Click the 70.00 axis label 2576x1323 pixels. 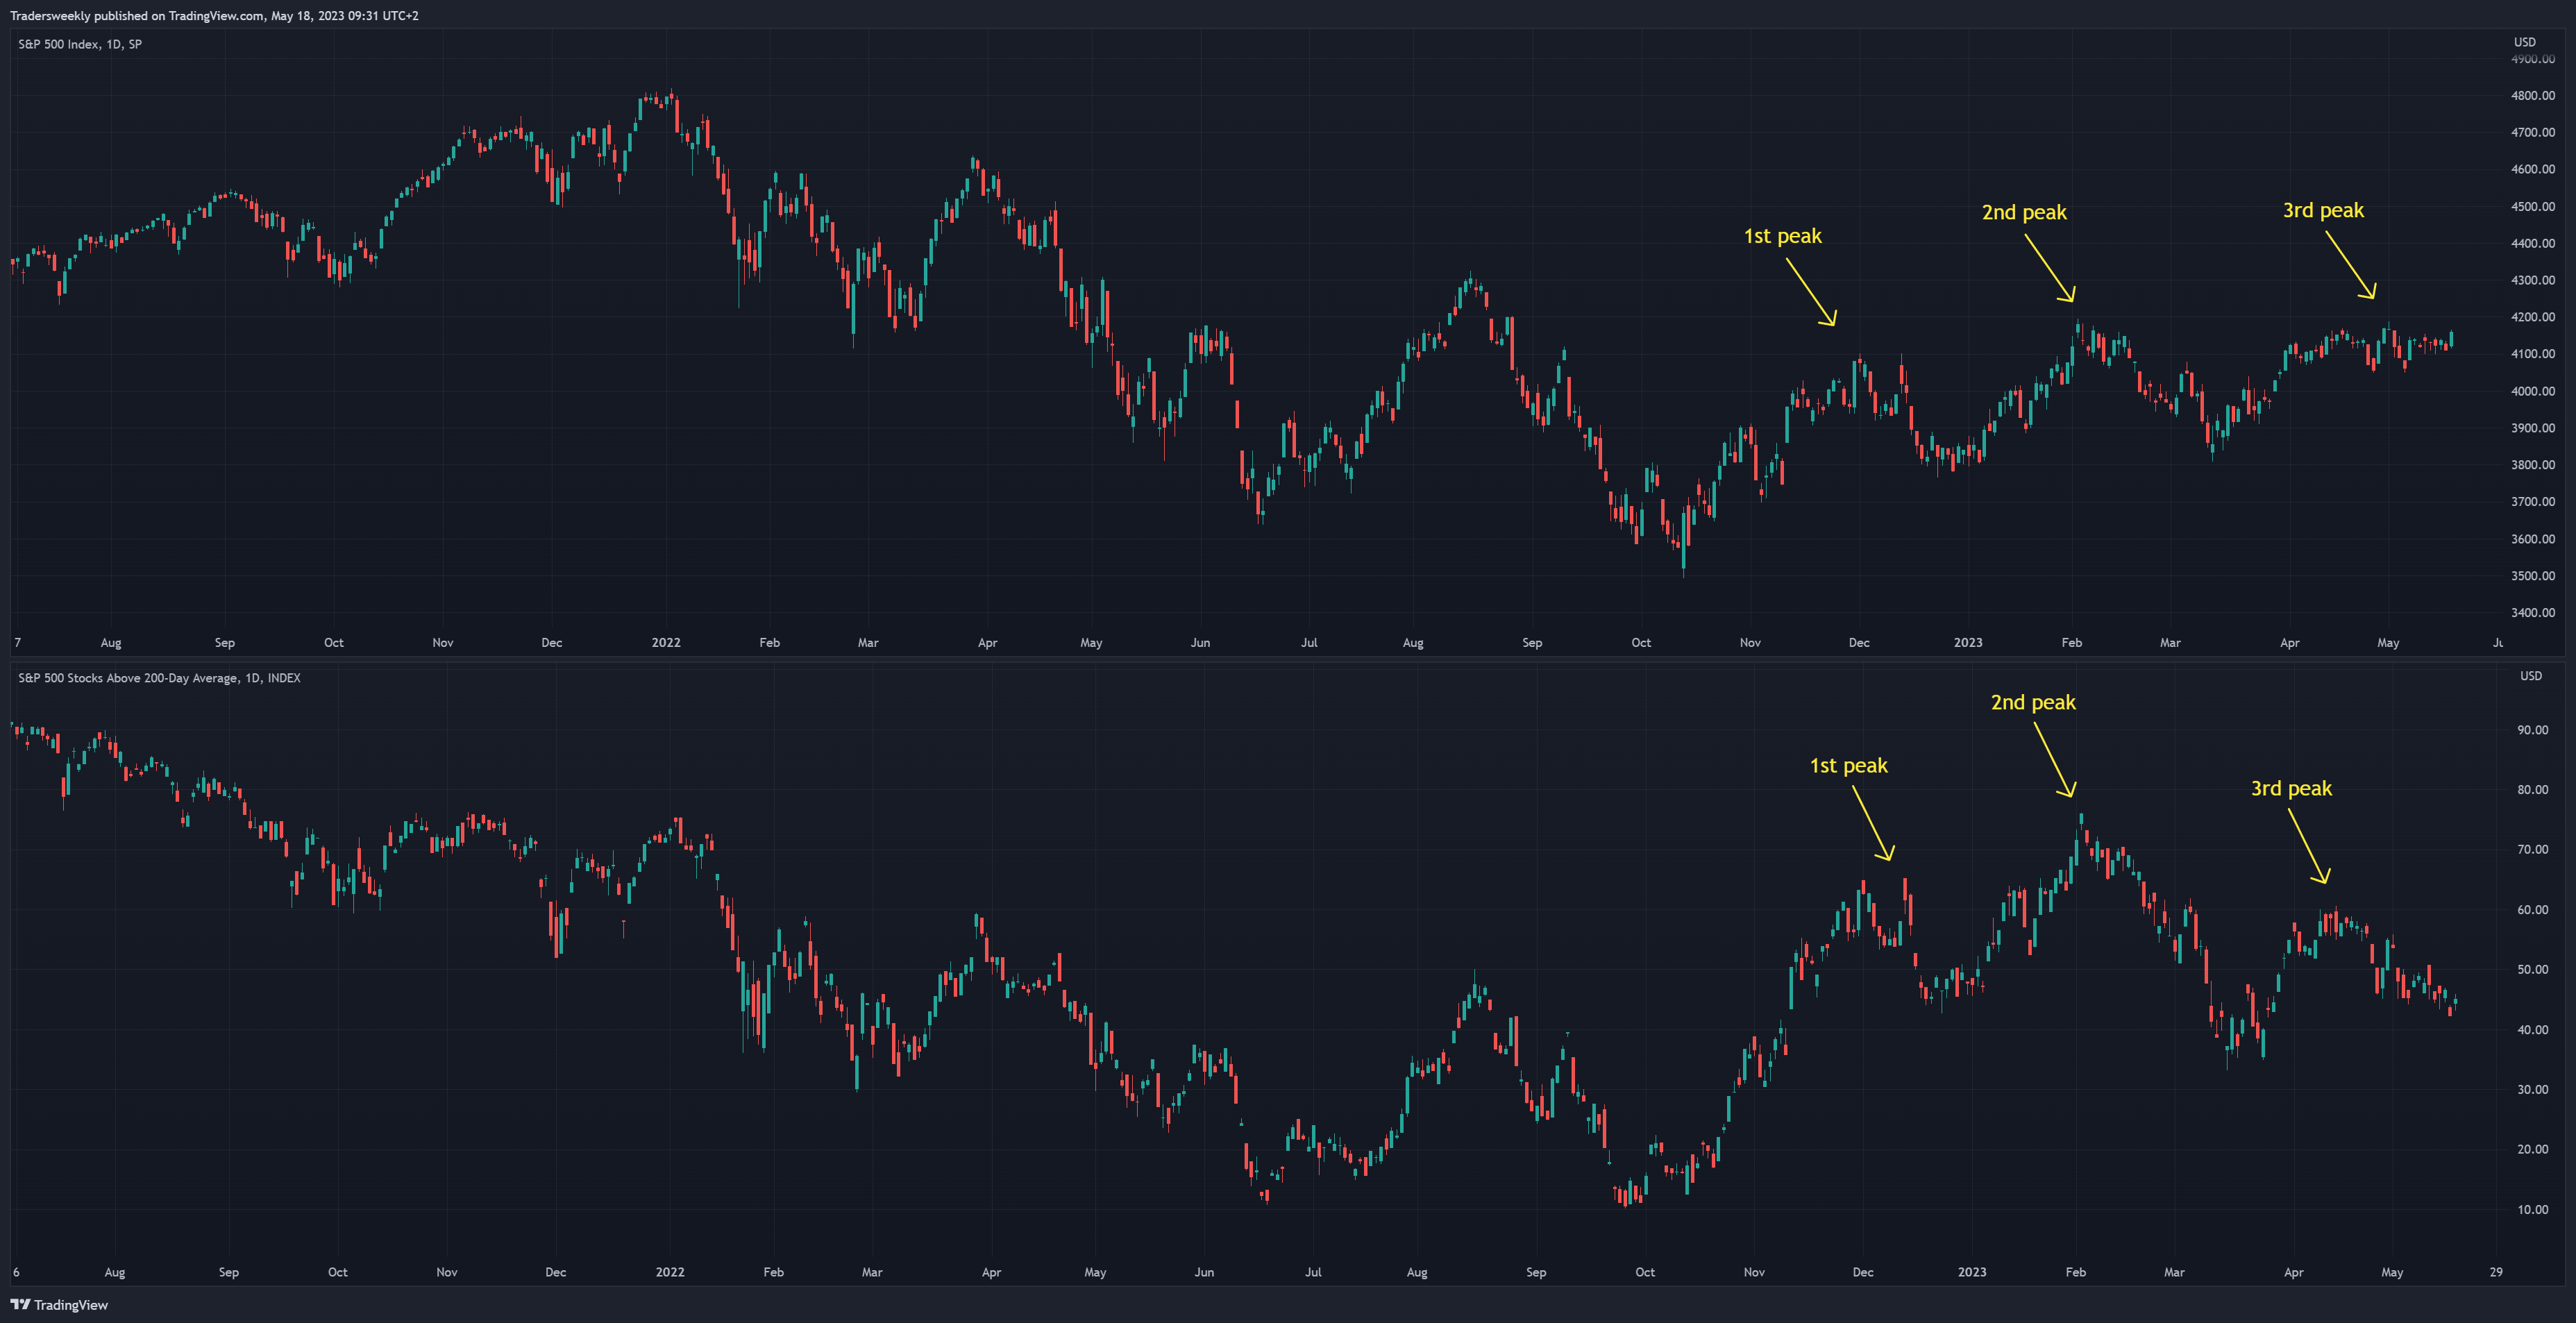(2533, 850)
